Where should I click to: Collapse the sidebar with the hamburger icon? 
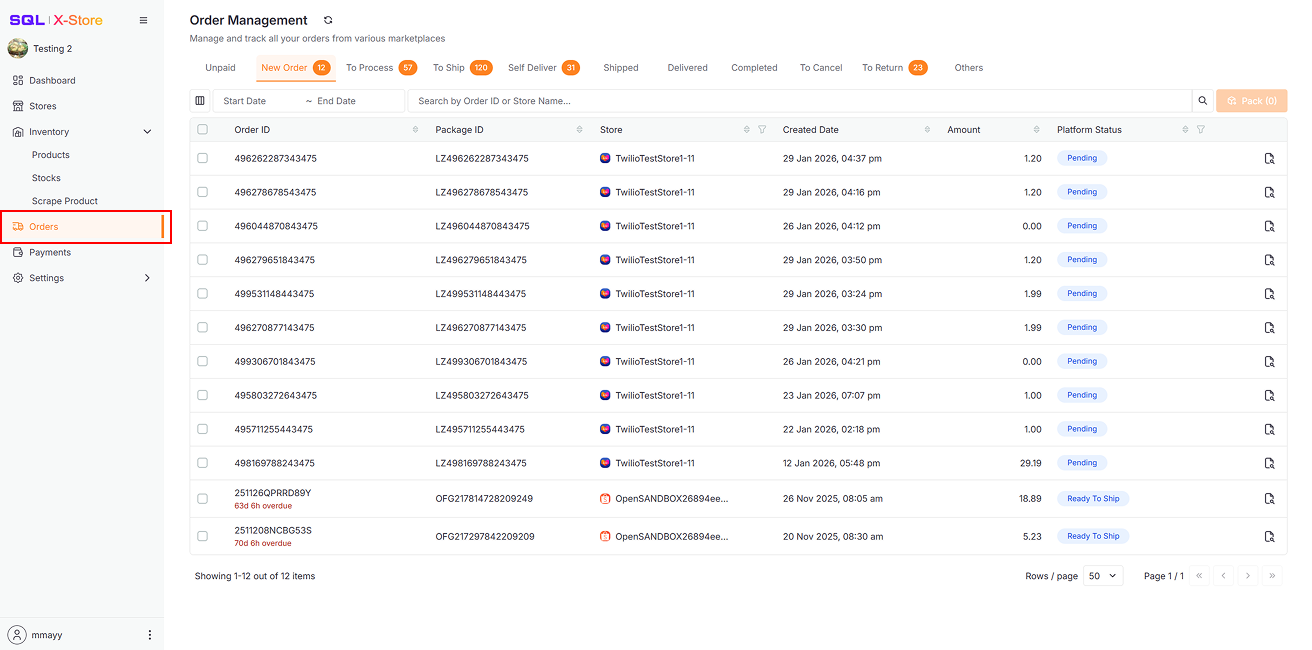(143, 19)
